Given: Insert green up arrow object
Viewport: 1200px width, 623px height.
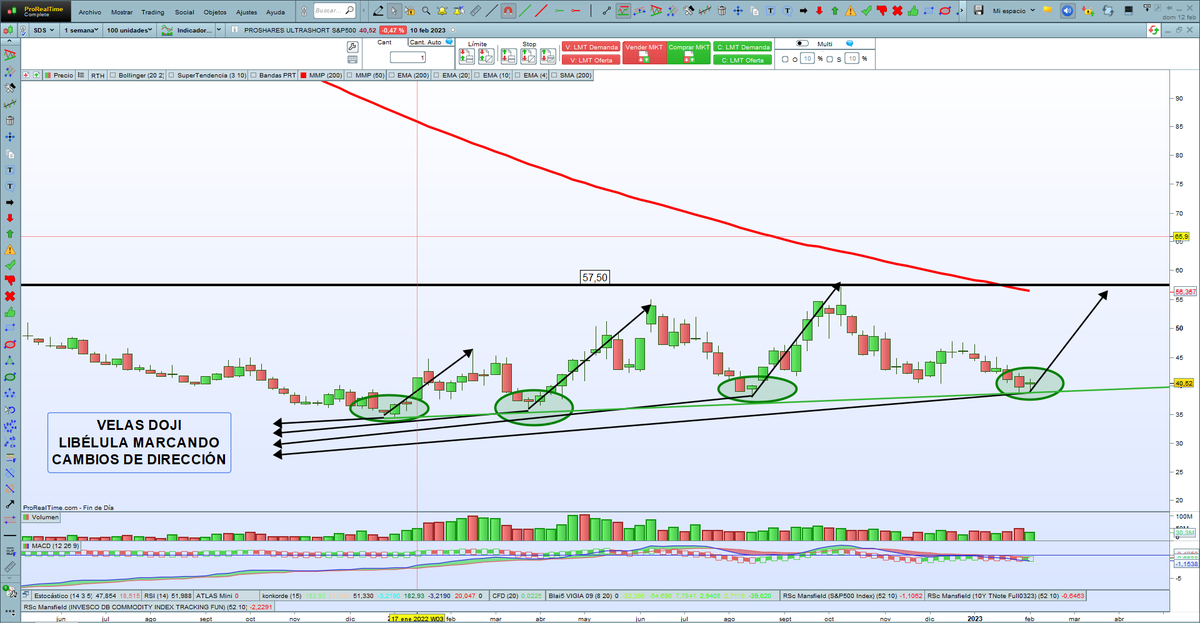Looking at the screenshot, I should tap(834, 10).
